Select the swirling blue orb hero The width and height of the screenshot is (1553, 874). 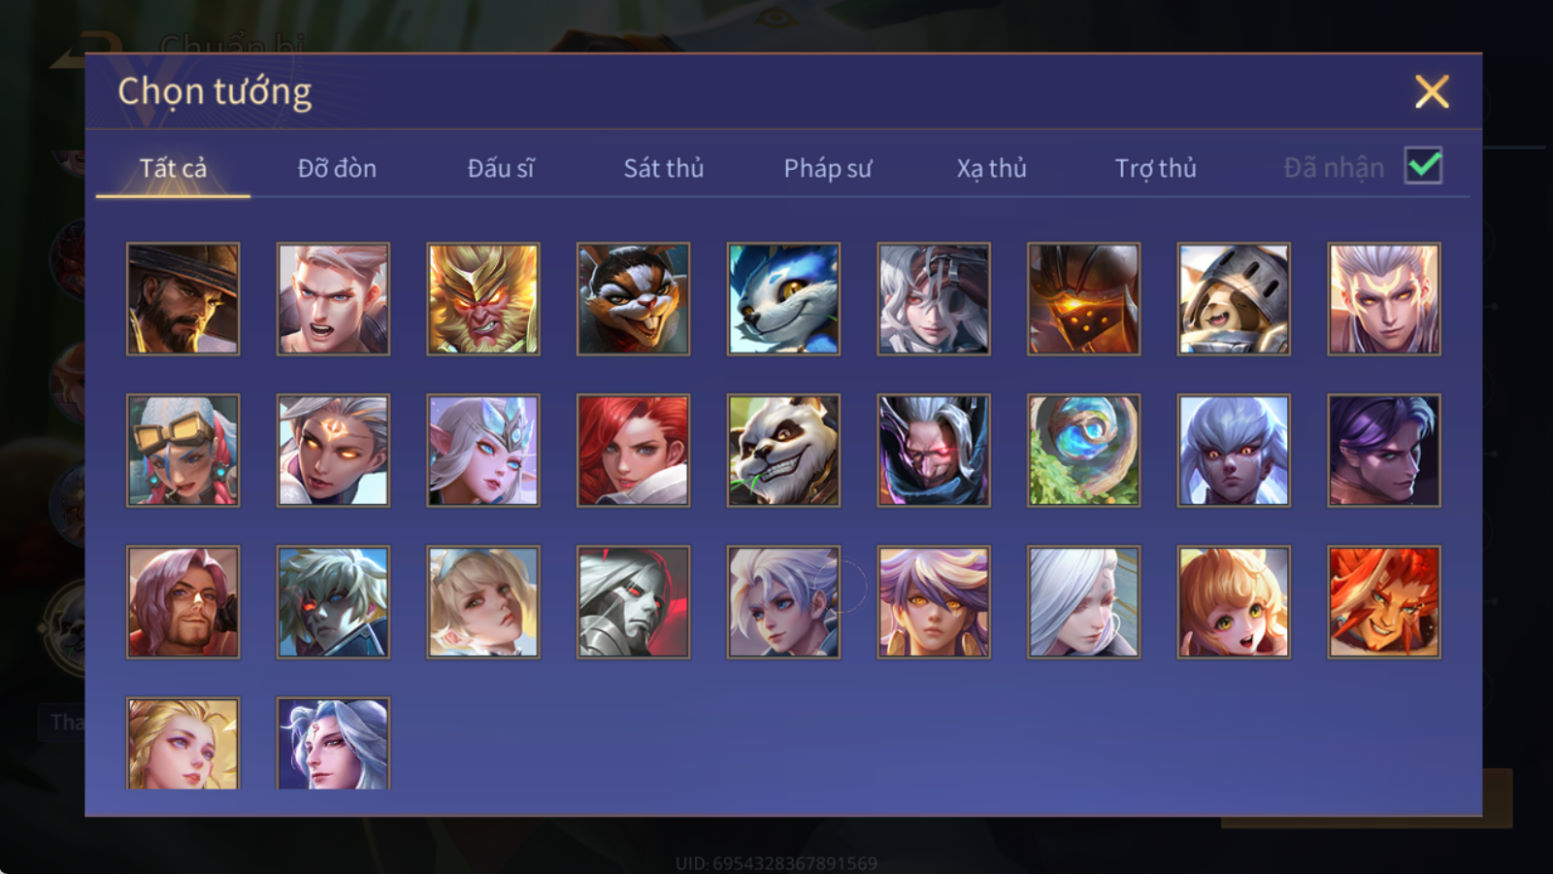(x=1084, y=450)
